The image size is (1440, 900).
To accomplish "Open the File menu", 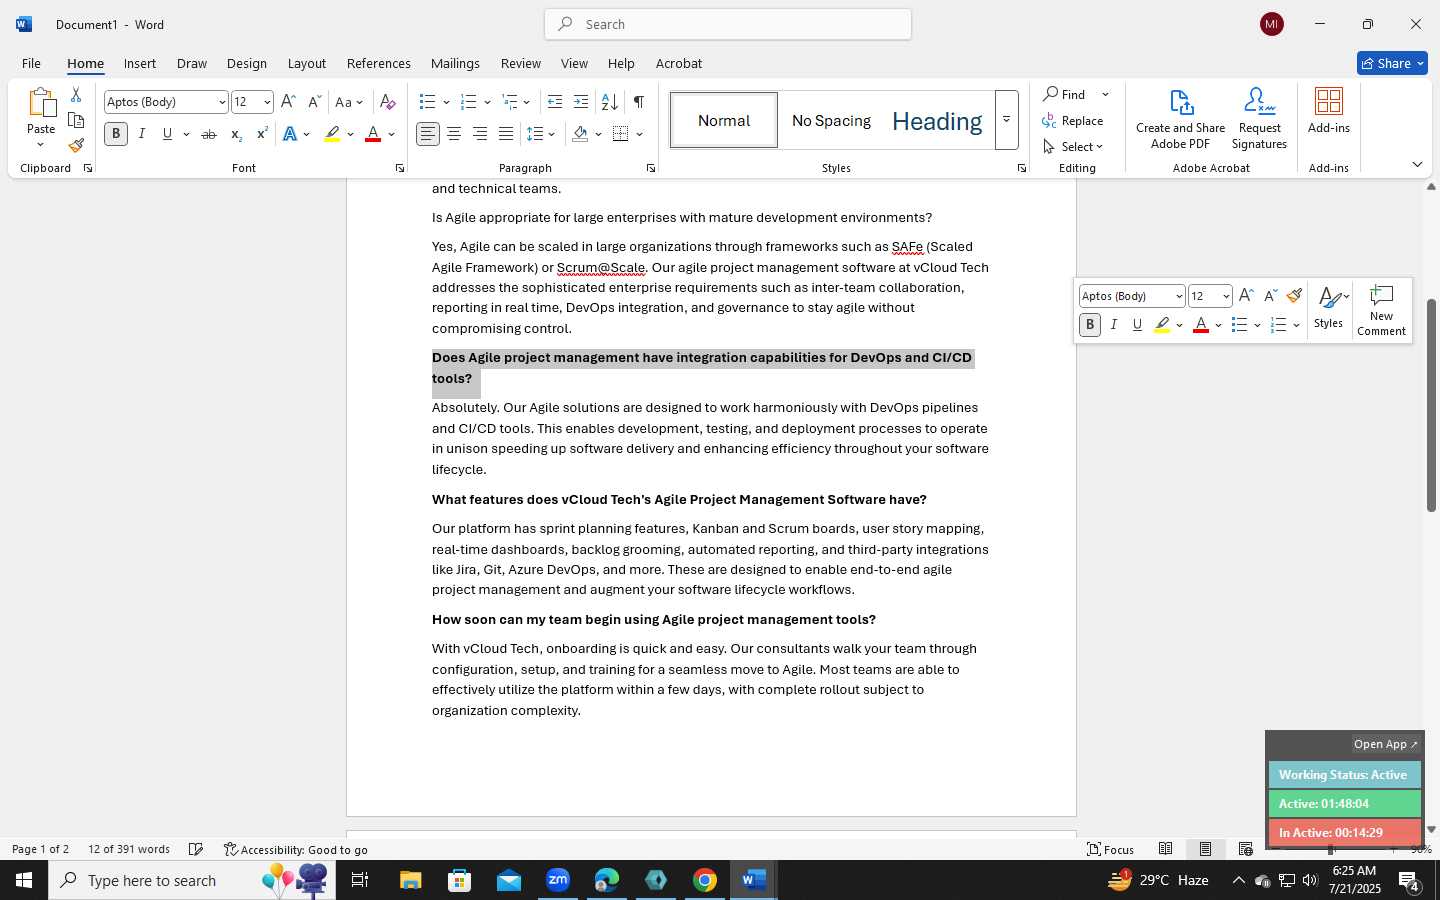I will (x=31, y=63).
